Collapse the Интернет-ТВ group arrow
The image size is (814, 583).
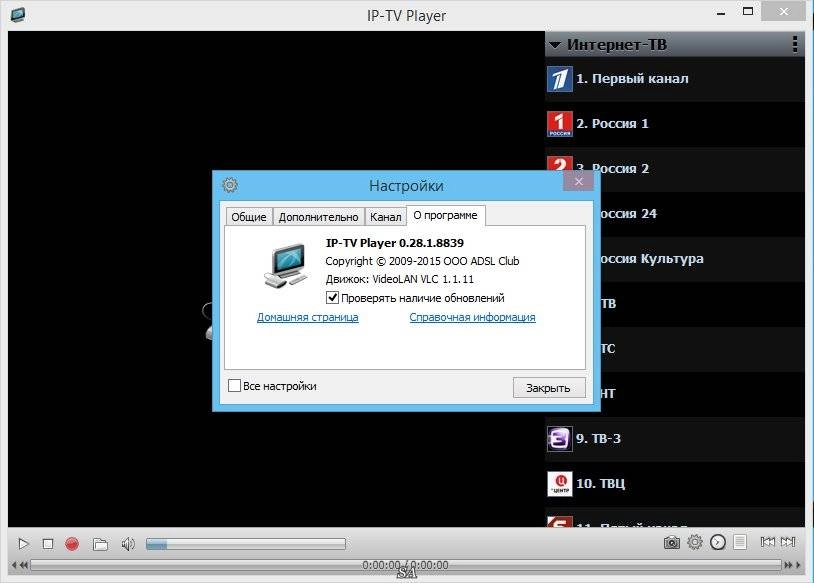coord(555,45)
